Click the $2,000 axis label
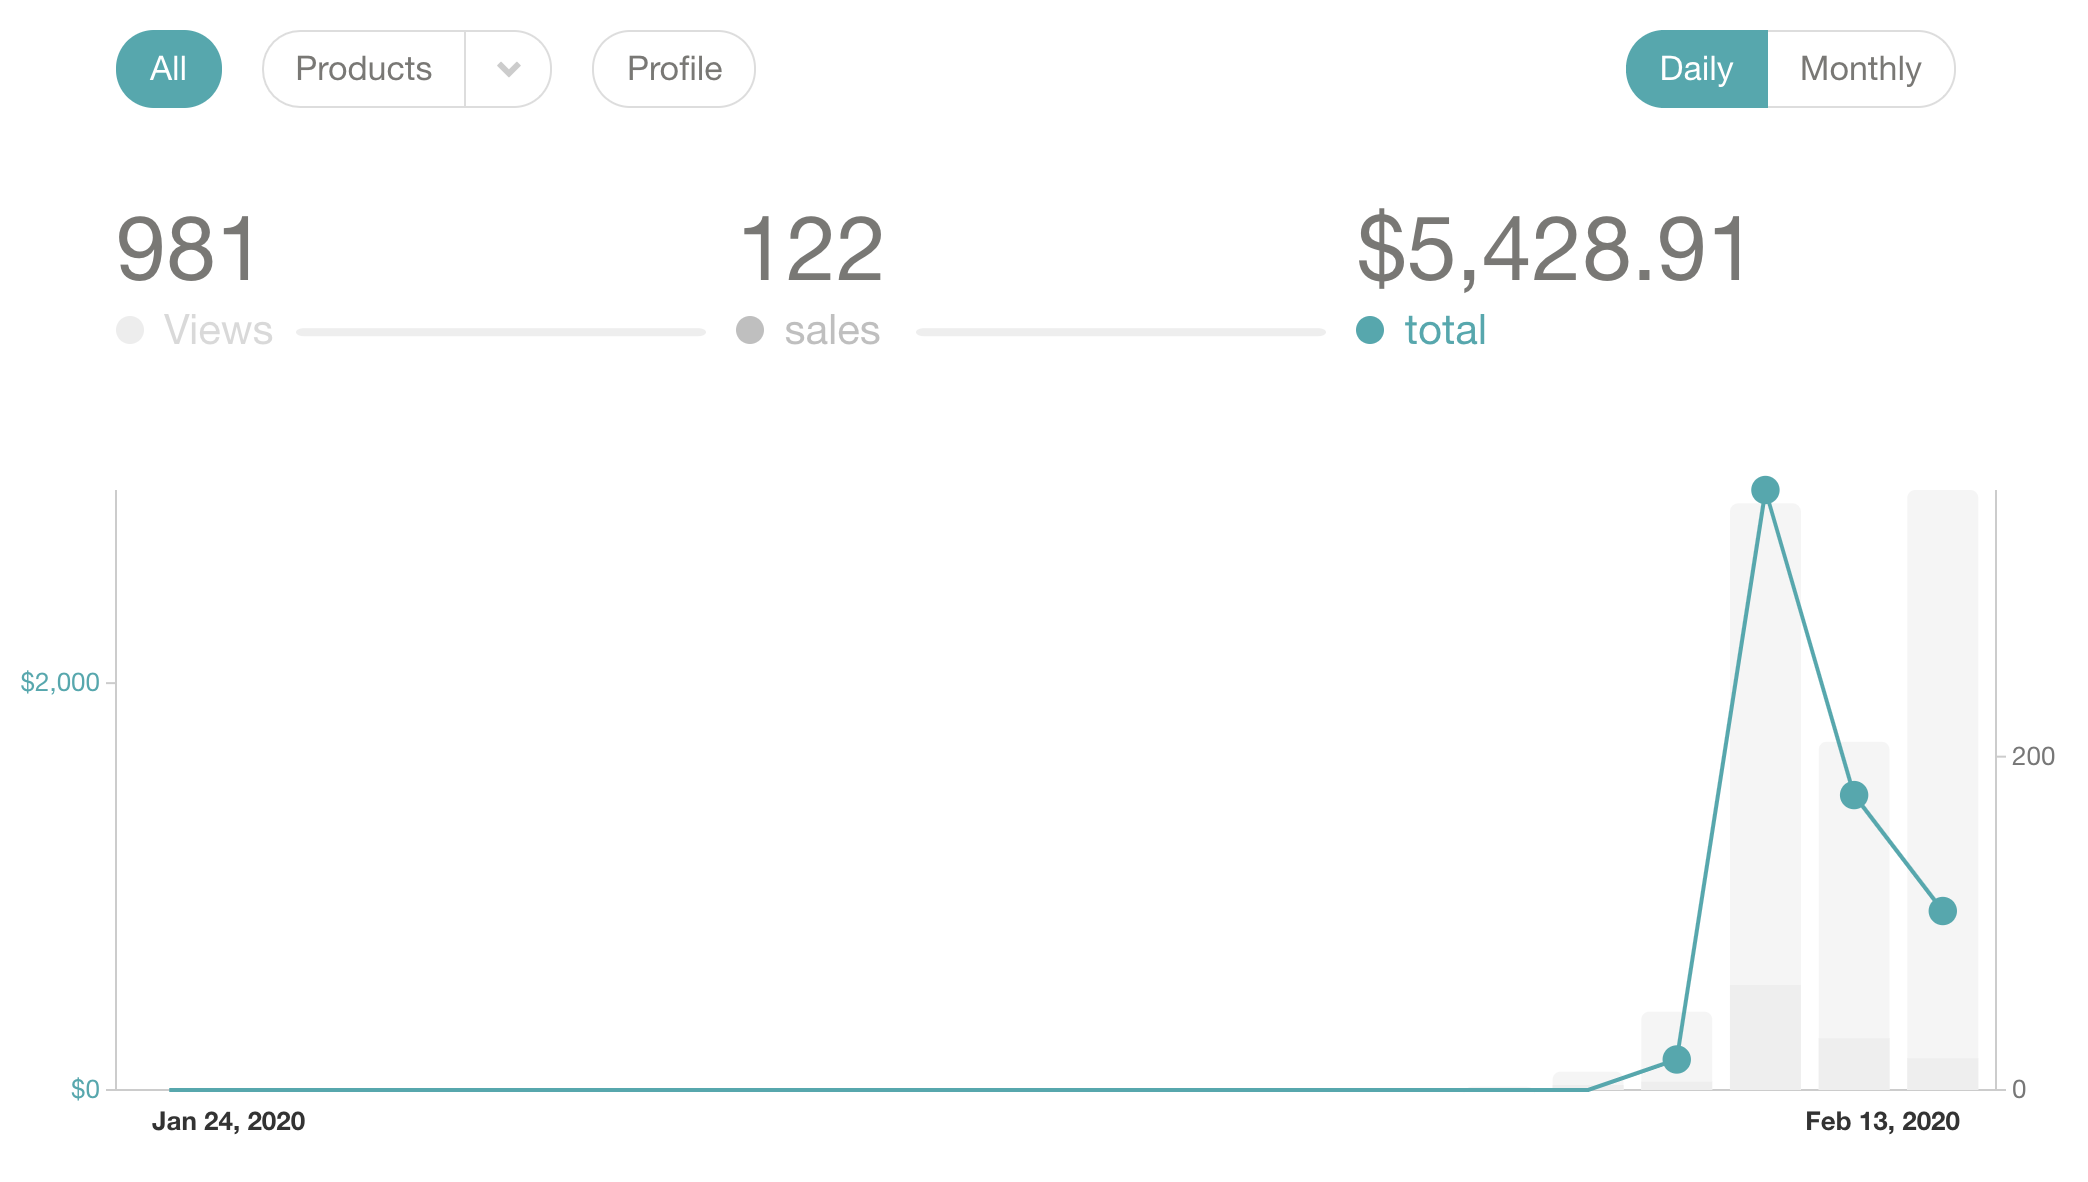The width and height of the screenshot is (2088, 1182). coord(60,681)
